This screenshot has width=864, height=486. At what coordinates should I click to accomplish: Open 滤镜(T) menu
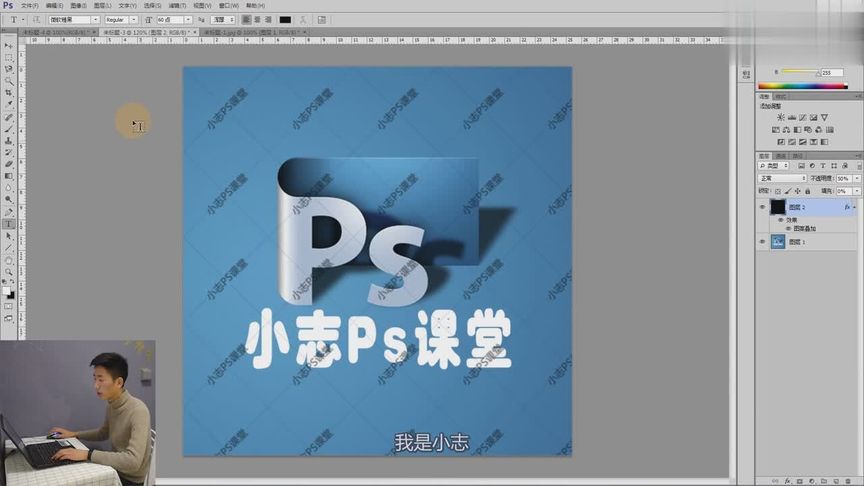click(177, 6)
